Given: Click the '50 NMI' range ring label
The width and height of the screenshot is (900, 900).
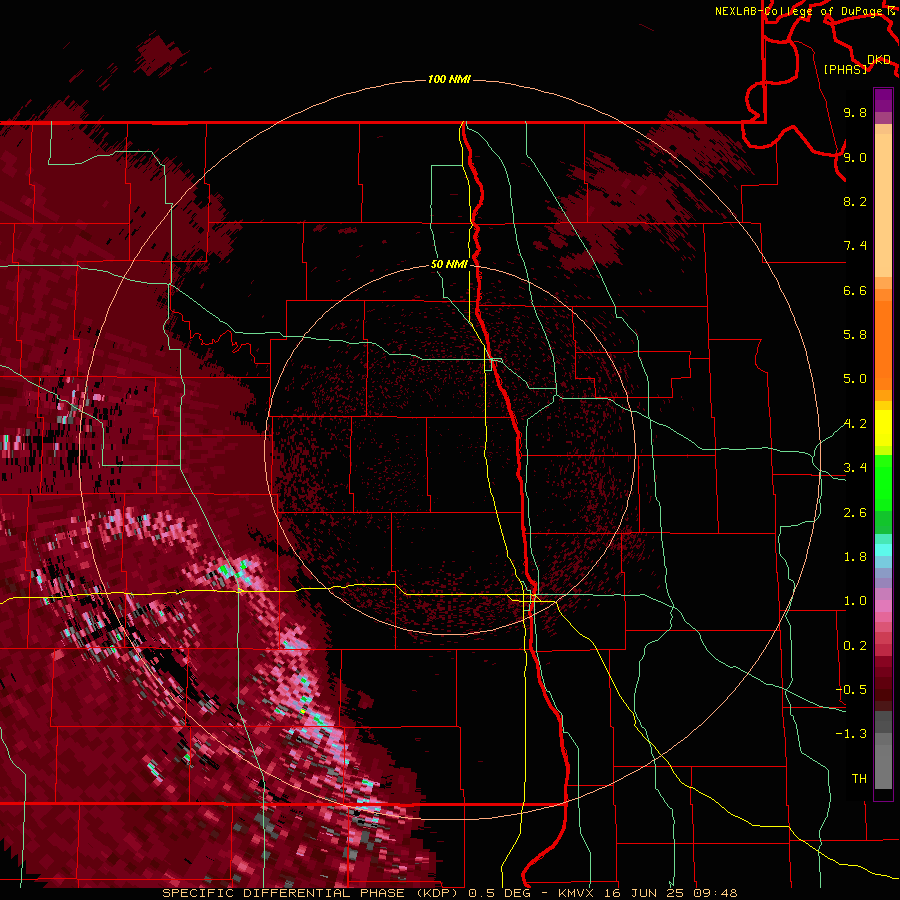Looking at the screenshot, I should coord(449,264).
